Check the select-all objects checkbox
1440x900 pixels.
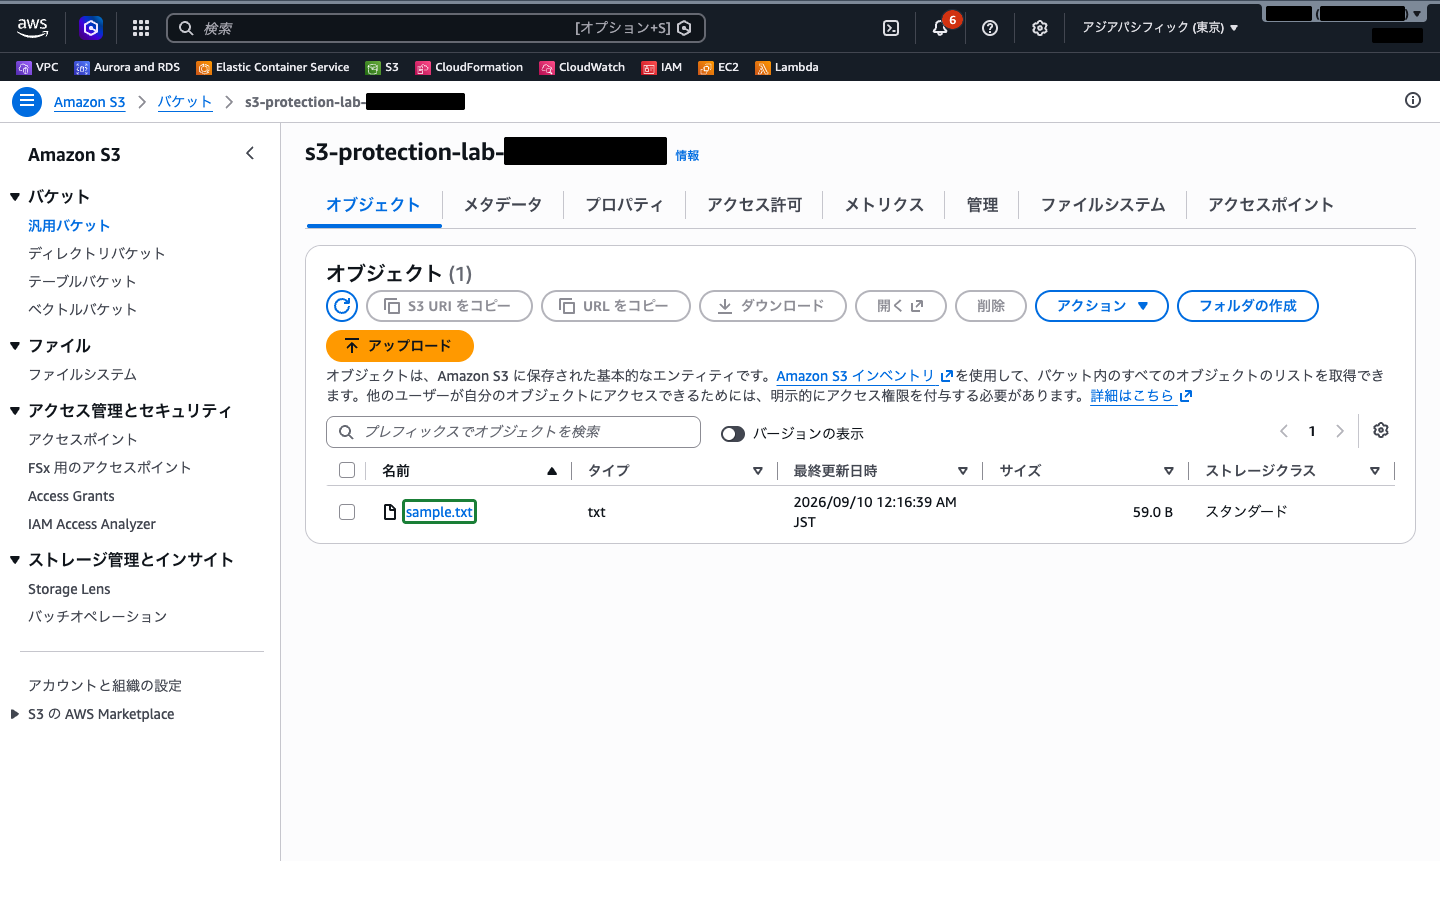pos(347,470)
